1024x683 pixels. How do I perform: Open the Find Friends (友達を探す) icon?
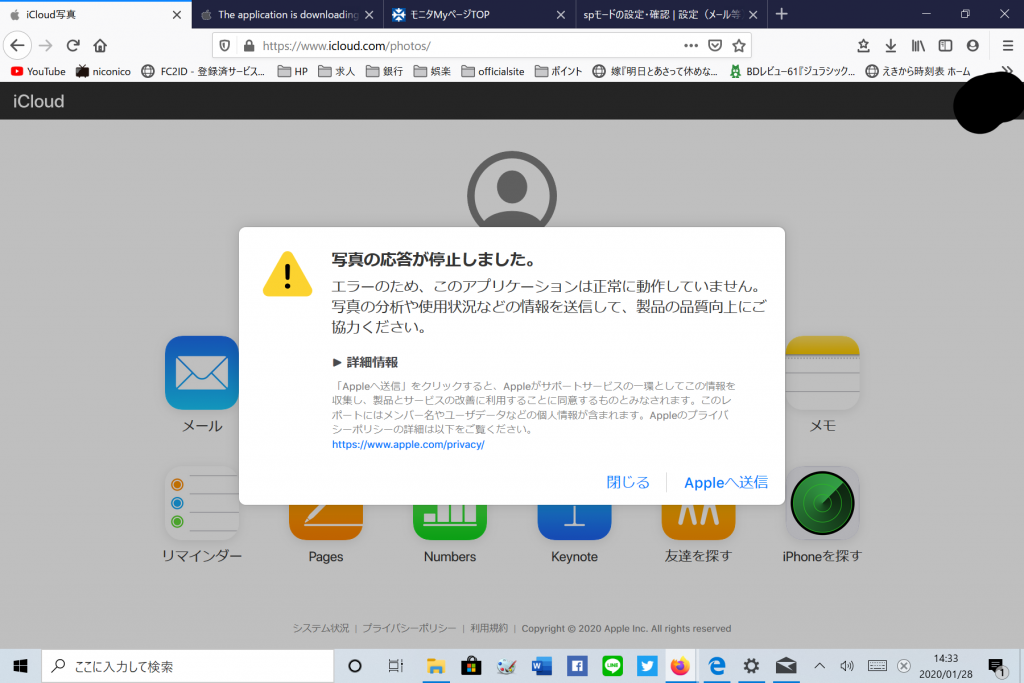click(x=698, y=522)
